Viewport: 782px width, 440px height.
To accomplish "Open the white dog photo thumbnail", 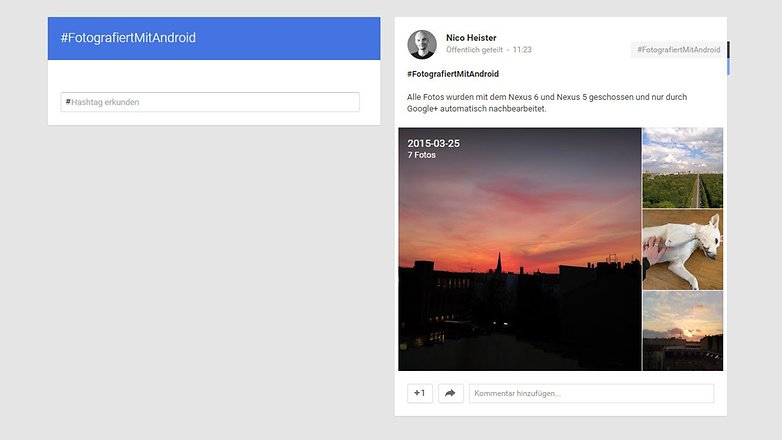I will 683,249.
